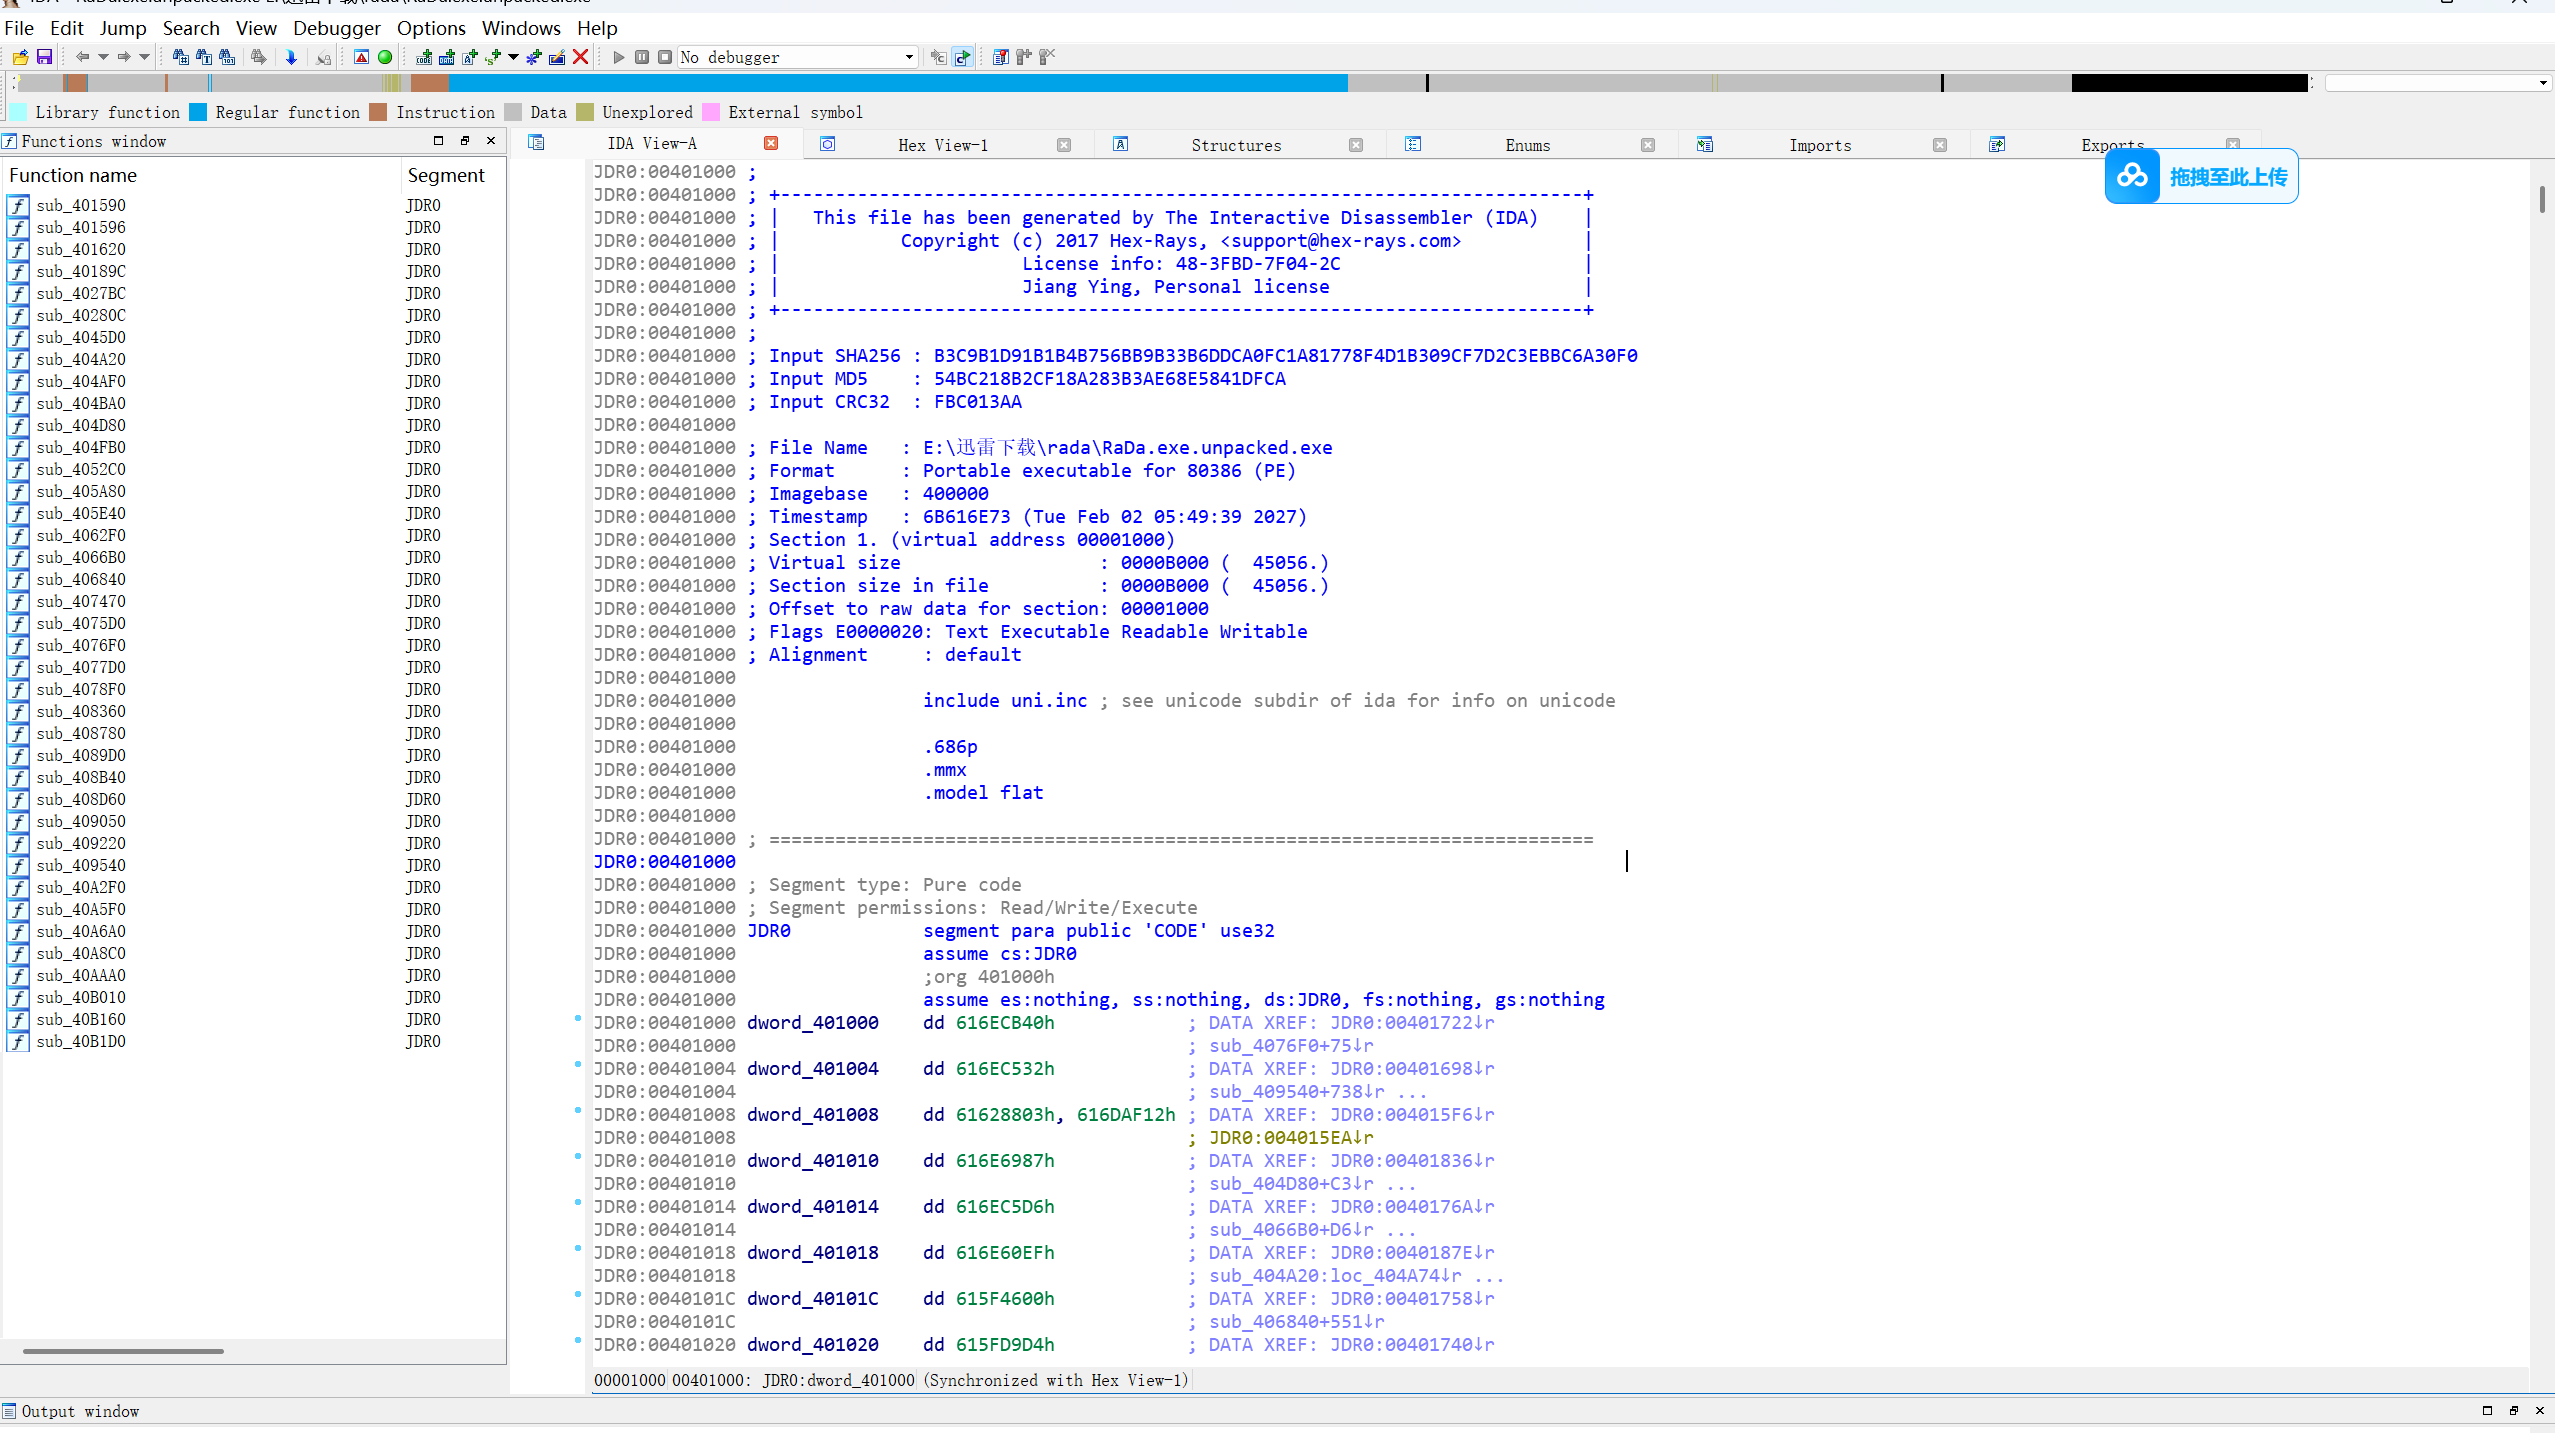
Task: Float the Functions window panel
Action: (465, 141)
